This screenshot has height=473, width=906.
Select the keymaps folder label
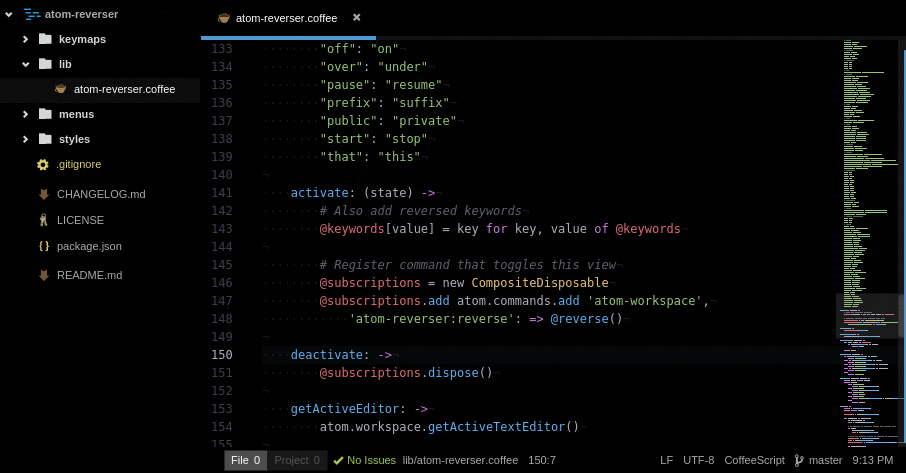coord(82,39)
